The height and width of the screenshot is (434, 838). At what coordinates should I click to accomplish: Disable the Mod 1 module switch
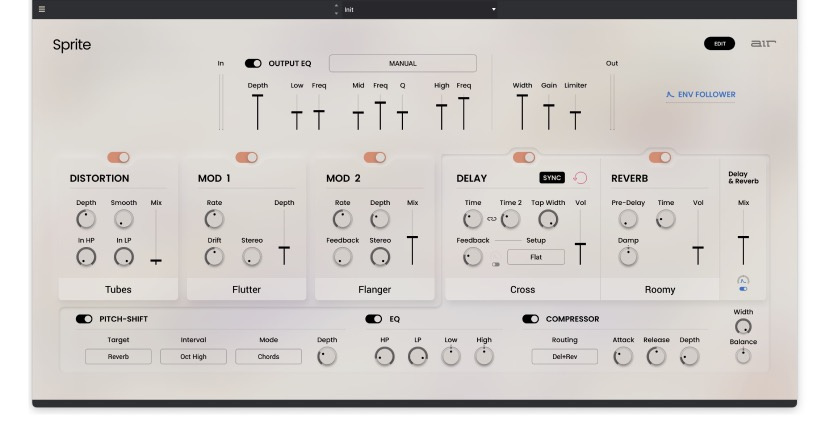coord(246,157)
